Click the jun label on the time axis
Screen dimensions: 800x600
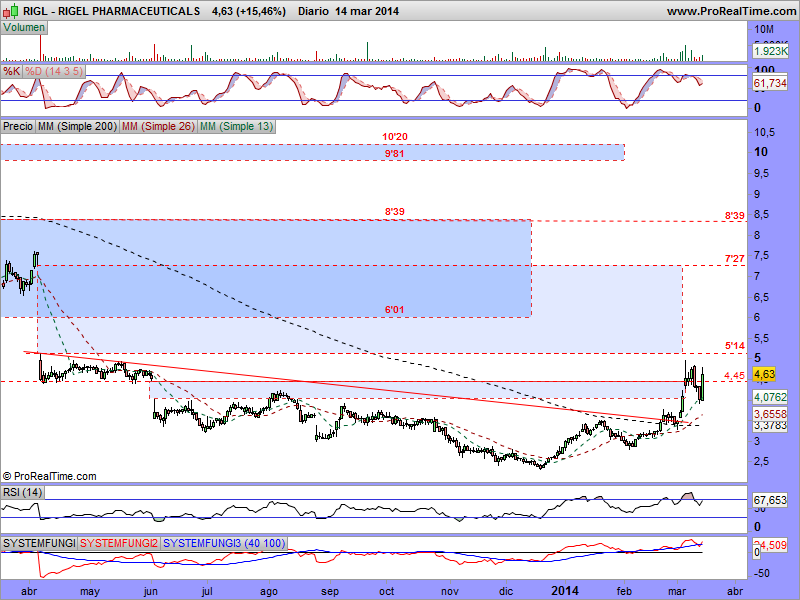(x=150, y=591)
